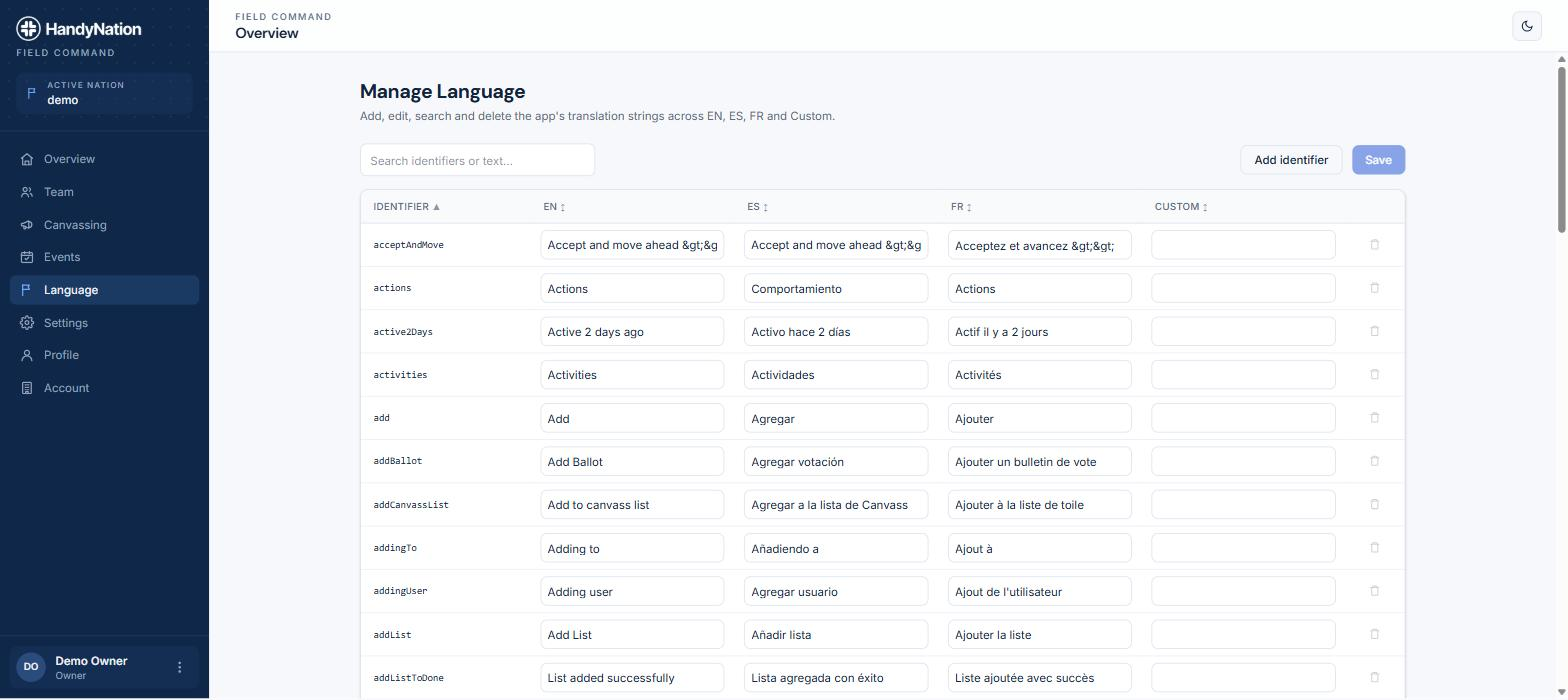This screenshot has height=700, width=1568.
Task: Edit ES field reading Comportamiento
Action: click(x=836, y=288)
